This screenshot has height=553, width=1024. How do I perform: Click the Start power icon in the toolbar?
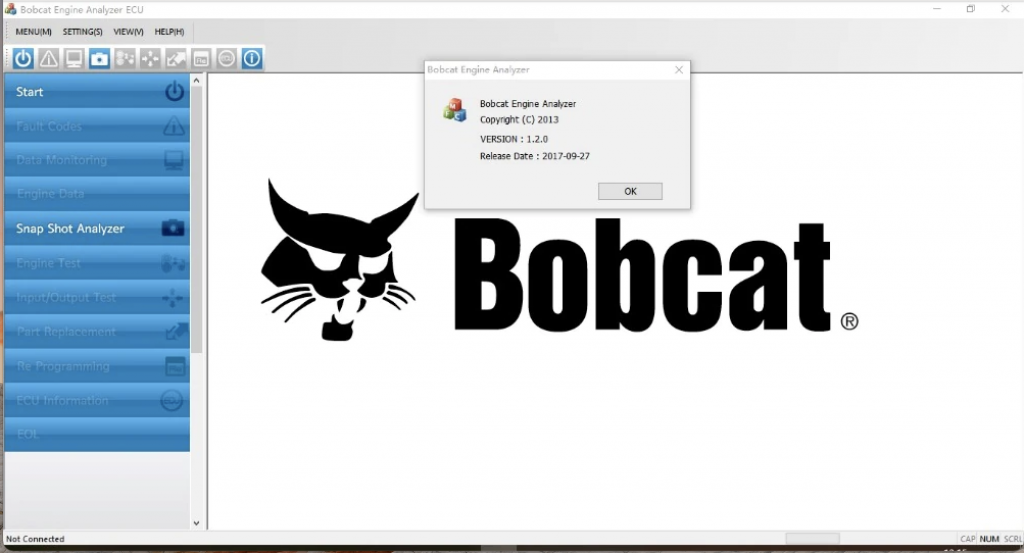[x=23, y=59]
